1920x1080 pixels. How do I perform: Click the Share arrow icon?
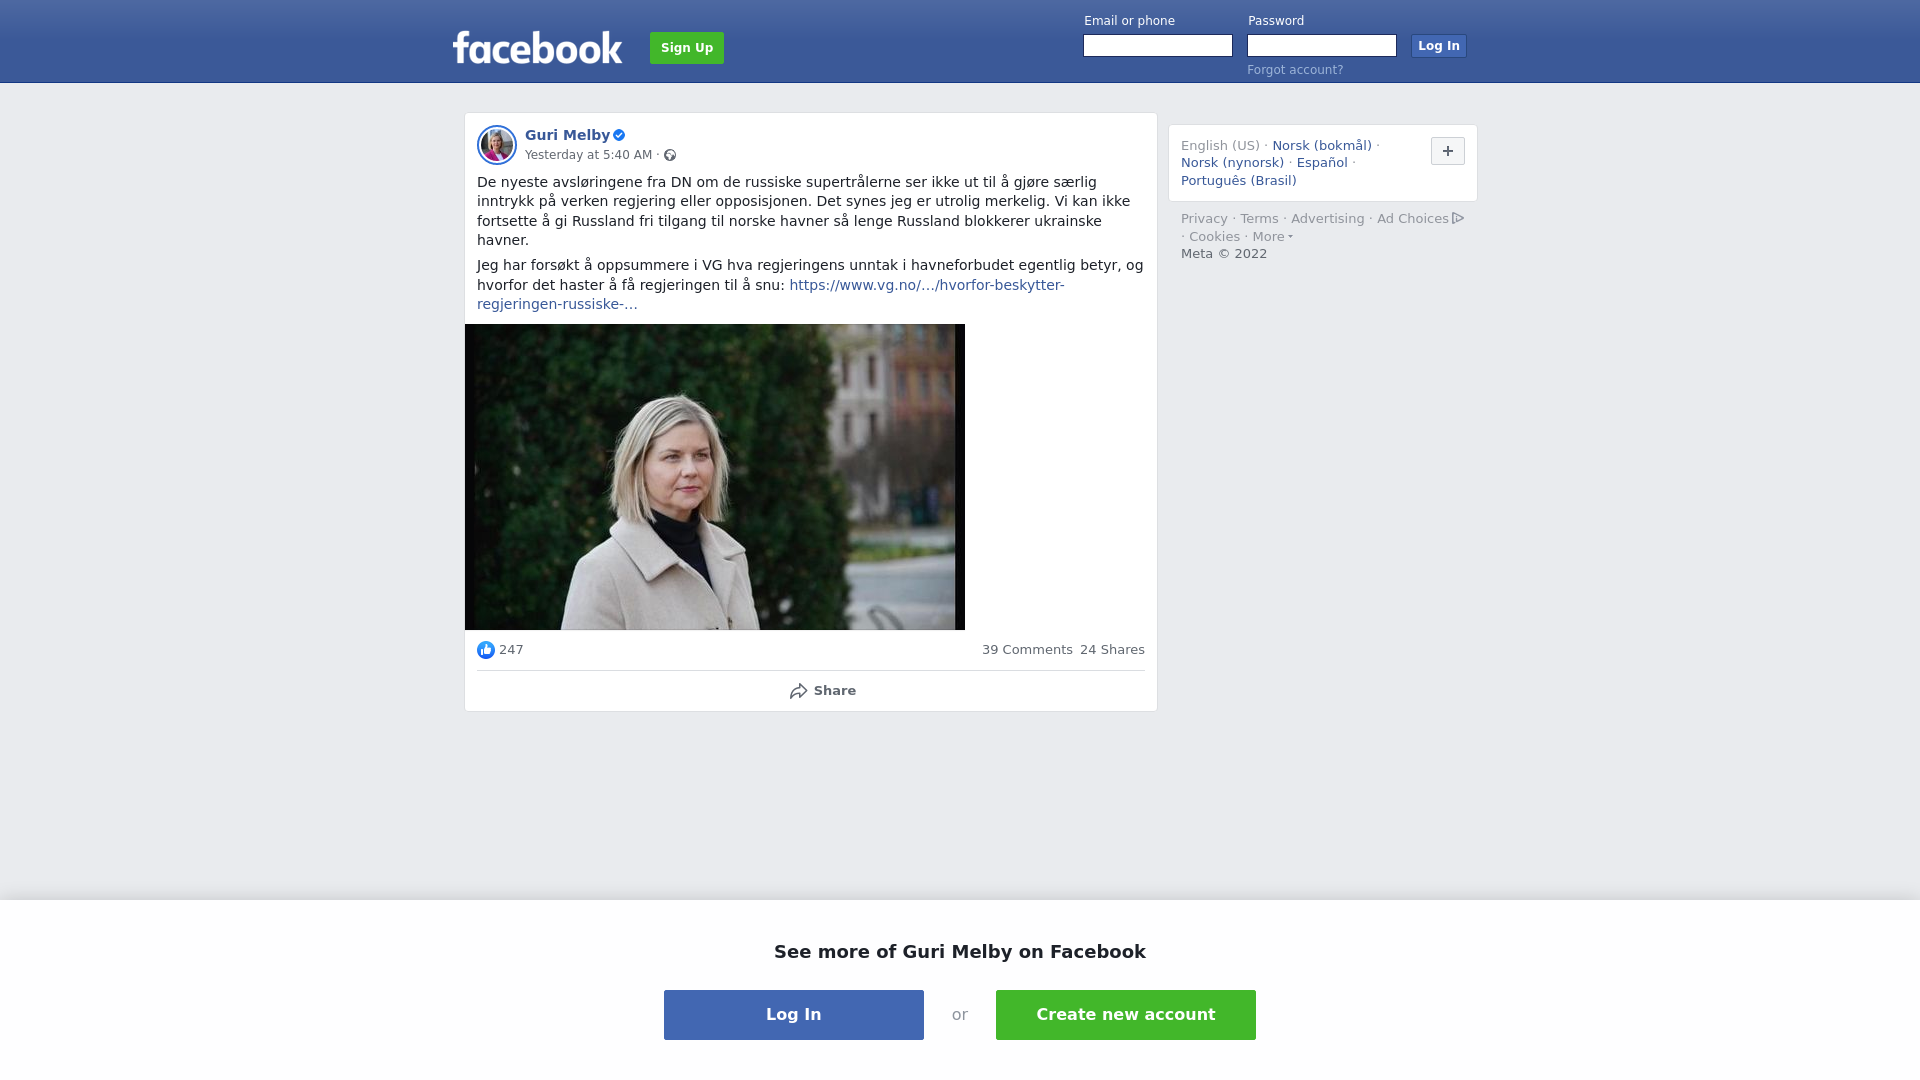(x=798, y=691)
